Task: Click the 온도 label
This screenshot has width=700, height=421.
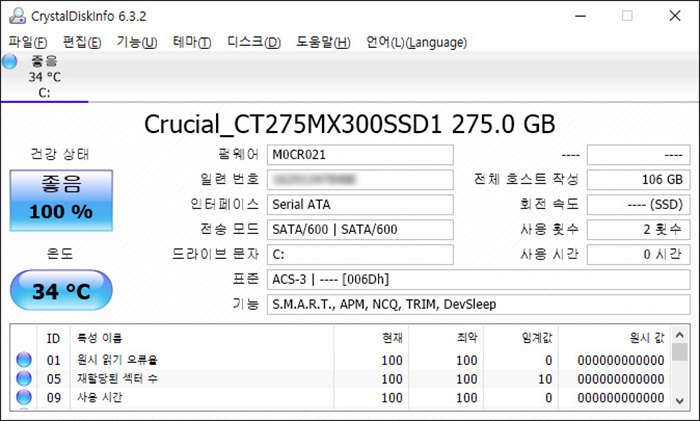Action: [x=60, y=254]
